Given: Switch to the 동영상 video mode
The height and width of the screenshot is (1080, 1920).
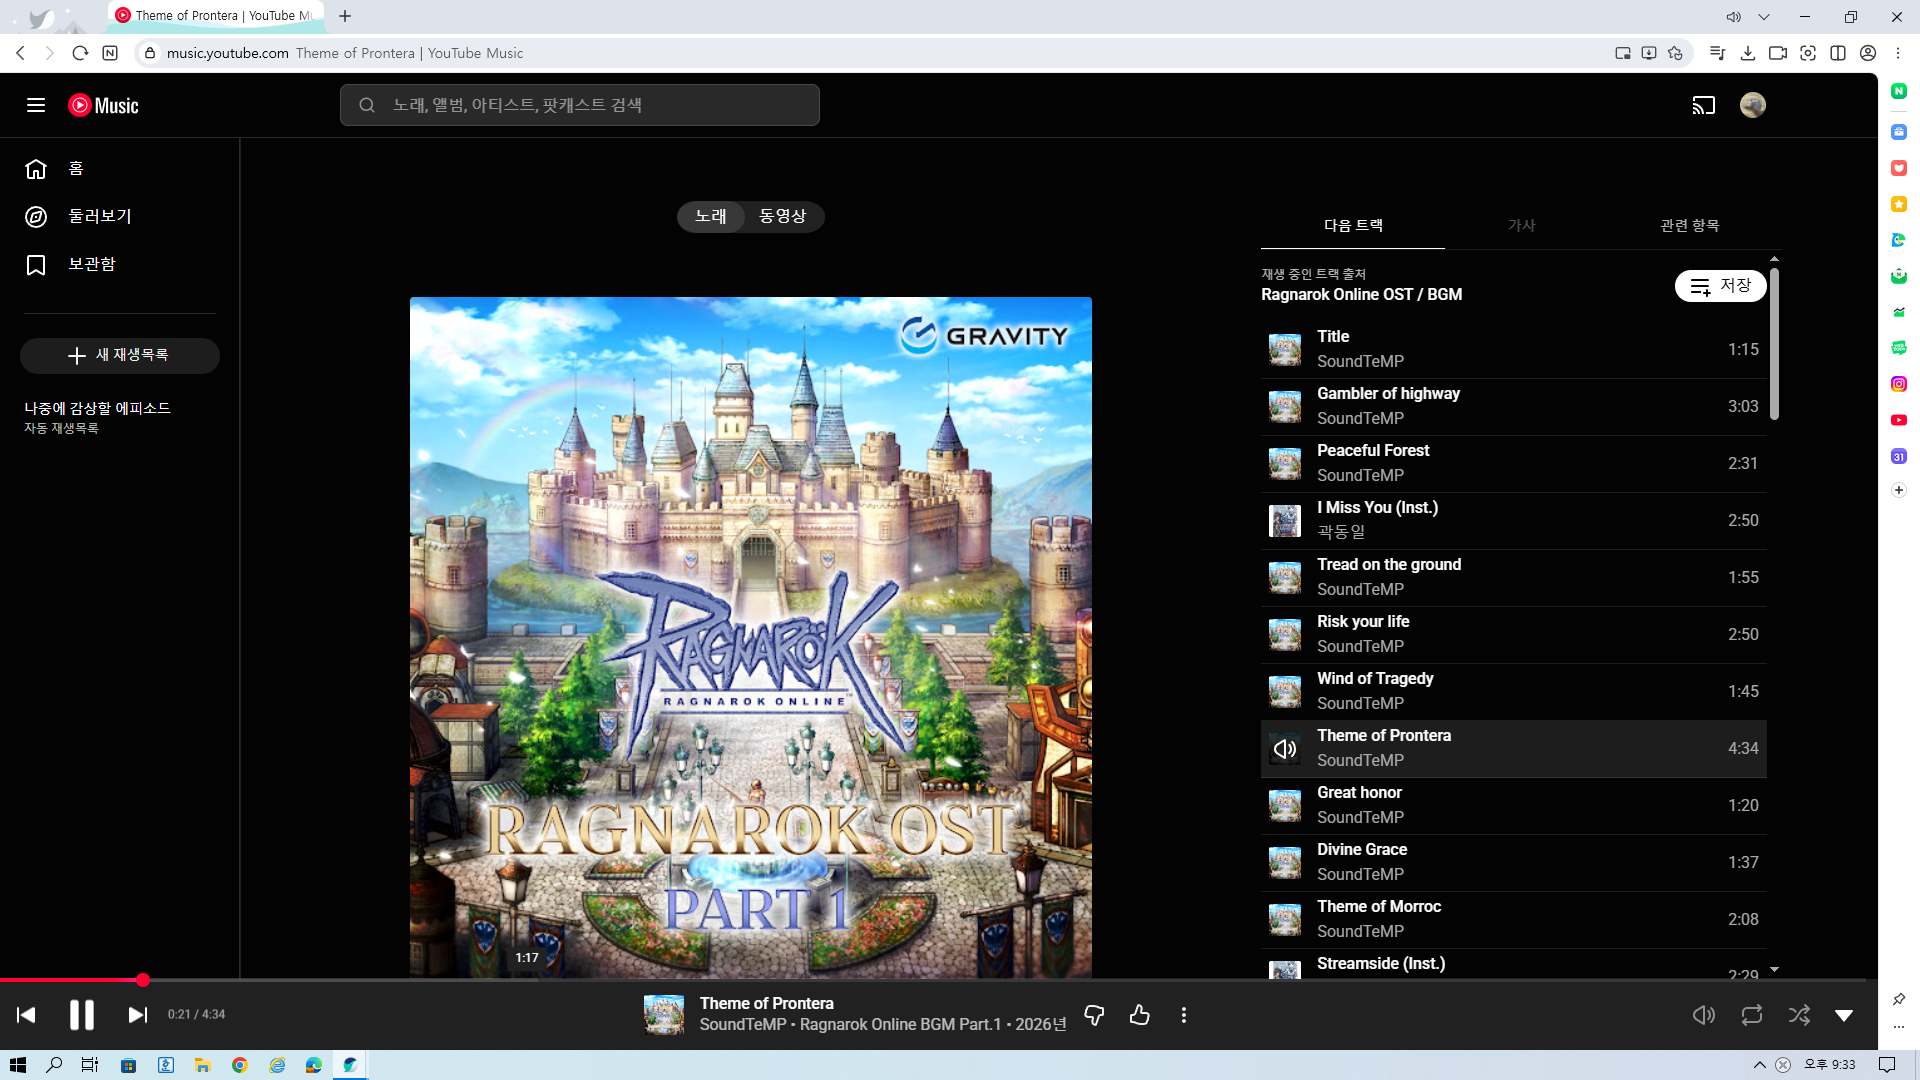Looking at the screenshot, I should [x=782, y=216].
